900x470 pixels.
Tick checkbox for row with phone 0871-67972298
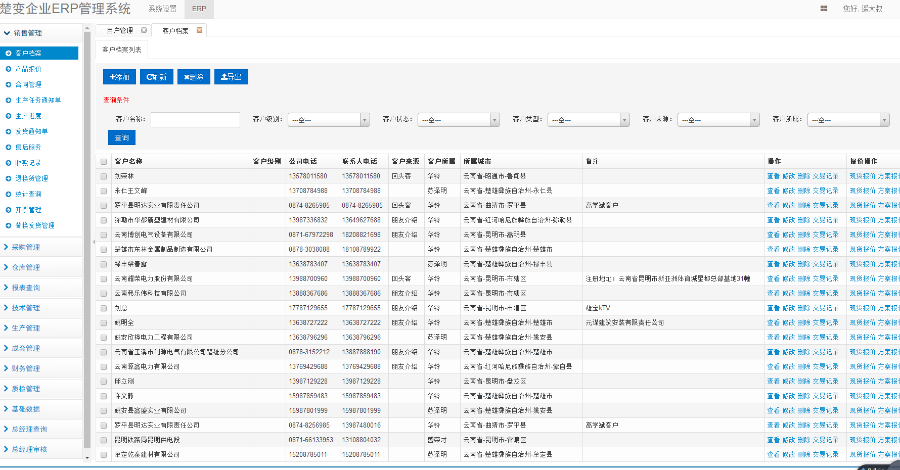[103, 235]
